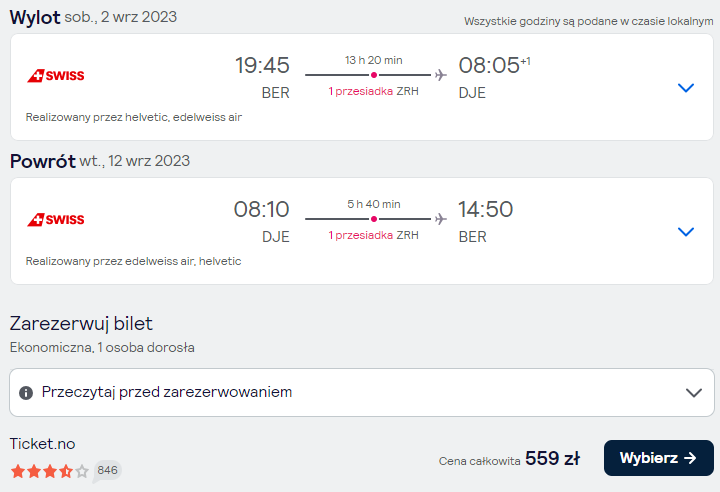Screen dimensions: 720x492
Task: Expand the Przeczytaj przed zarezerwowaniem section
Action: tap(362, 392)
